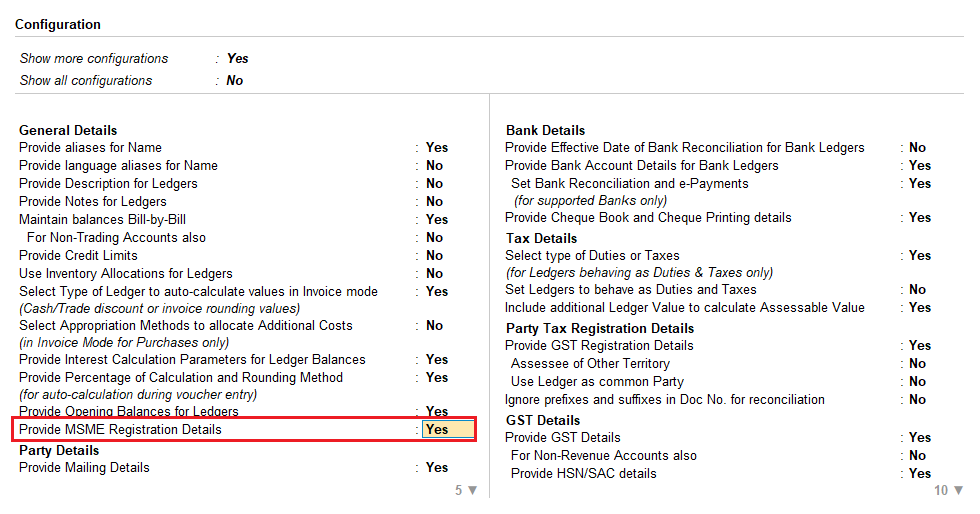Select the Use Inventory Allocations for Ledgers option

coord(126,273)
